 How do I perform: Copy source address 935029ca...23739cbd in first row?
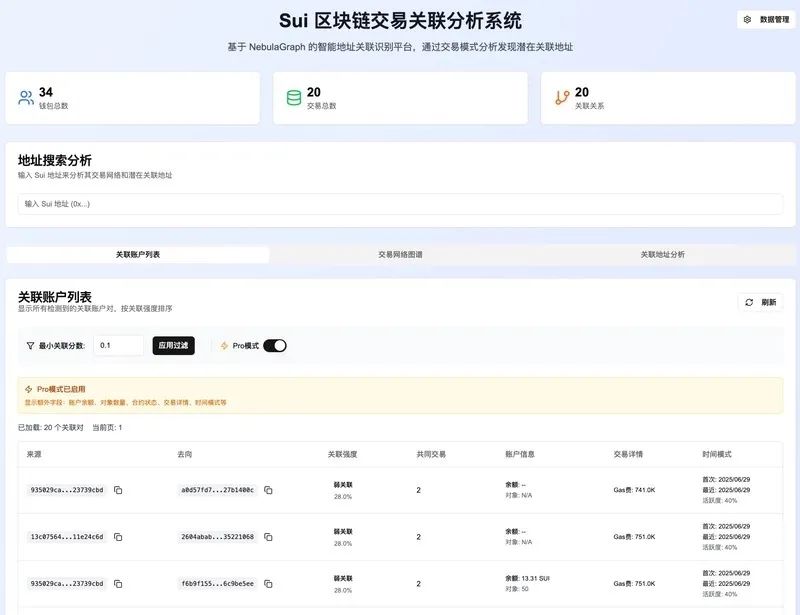click(118, 490)
